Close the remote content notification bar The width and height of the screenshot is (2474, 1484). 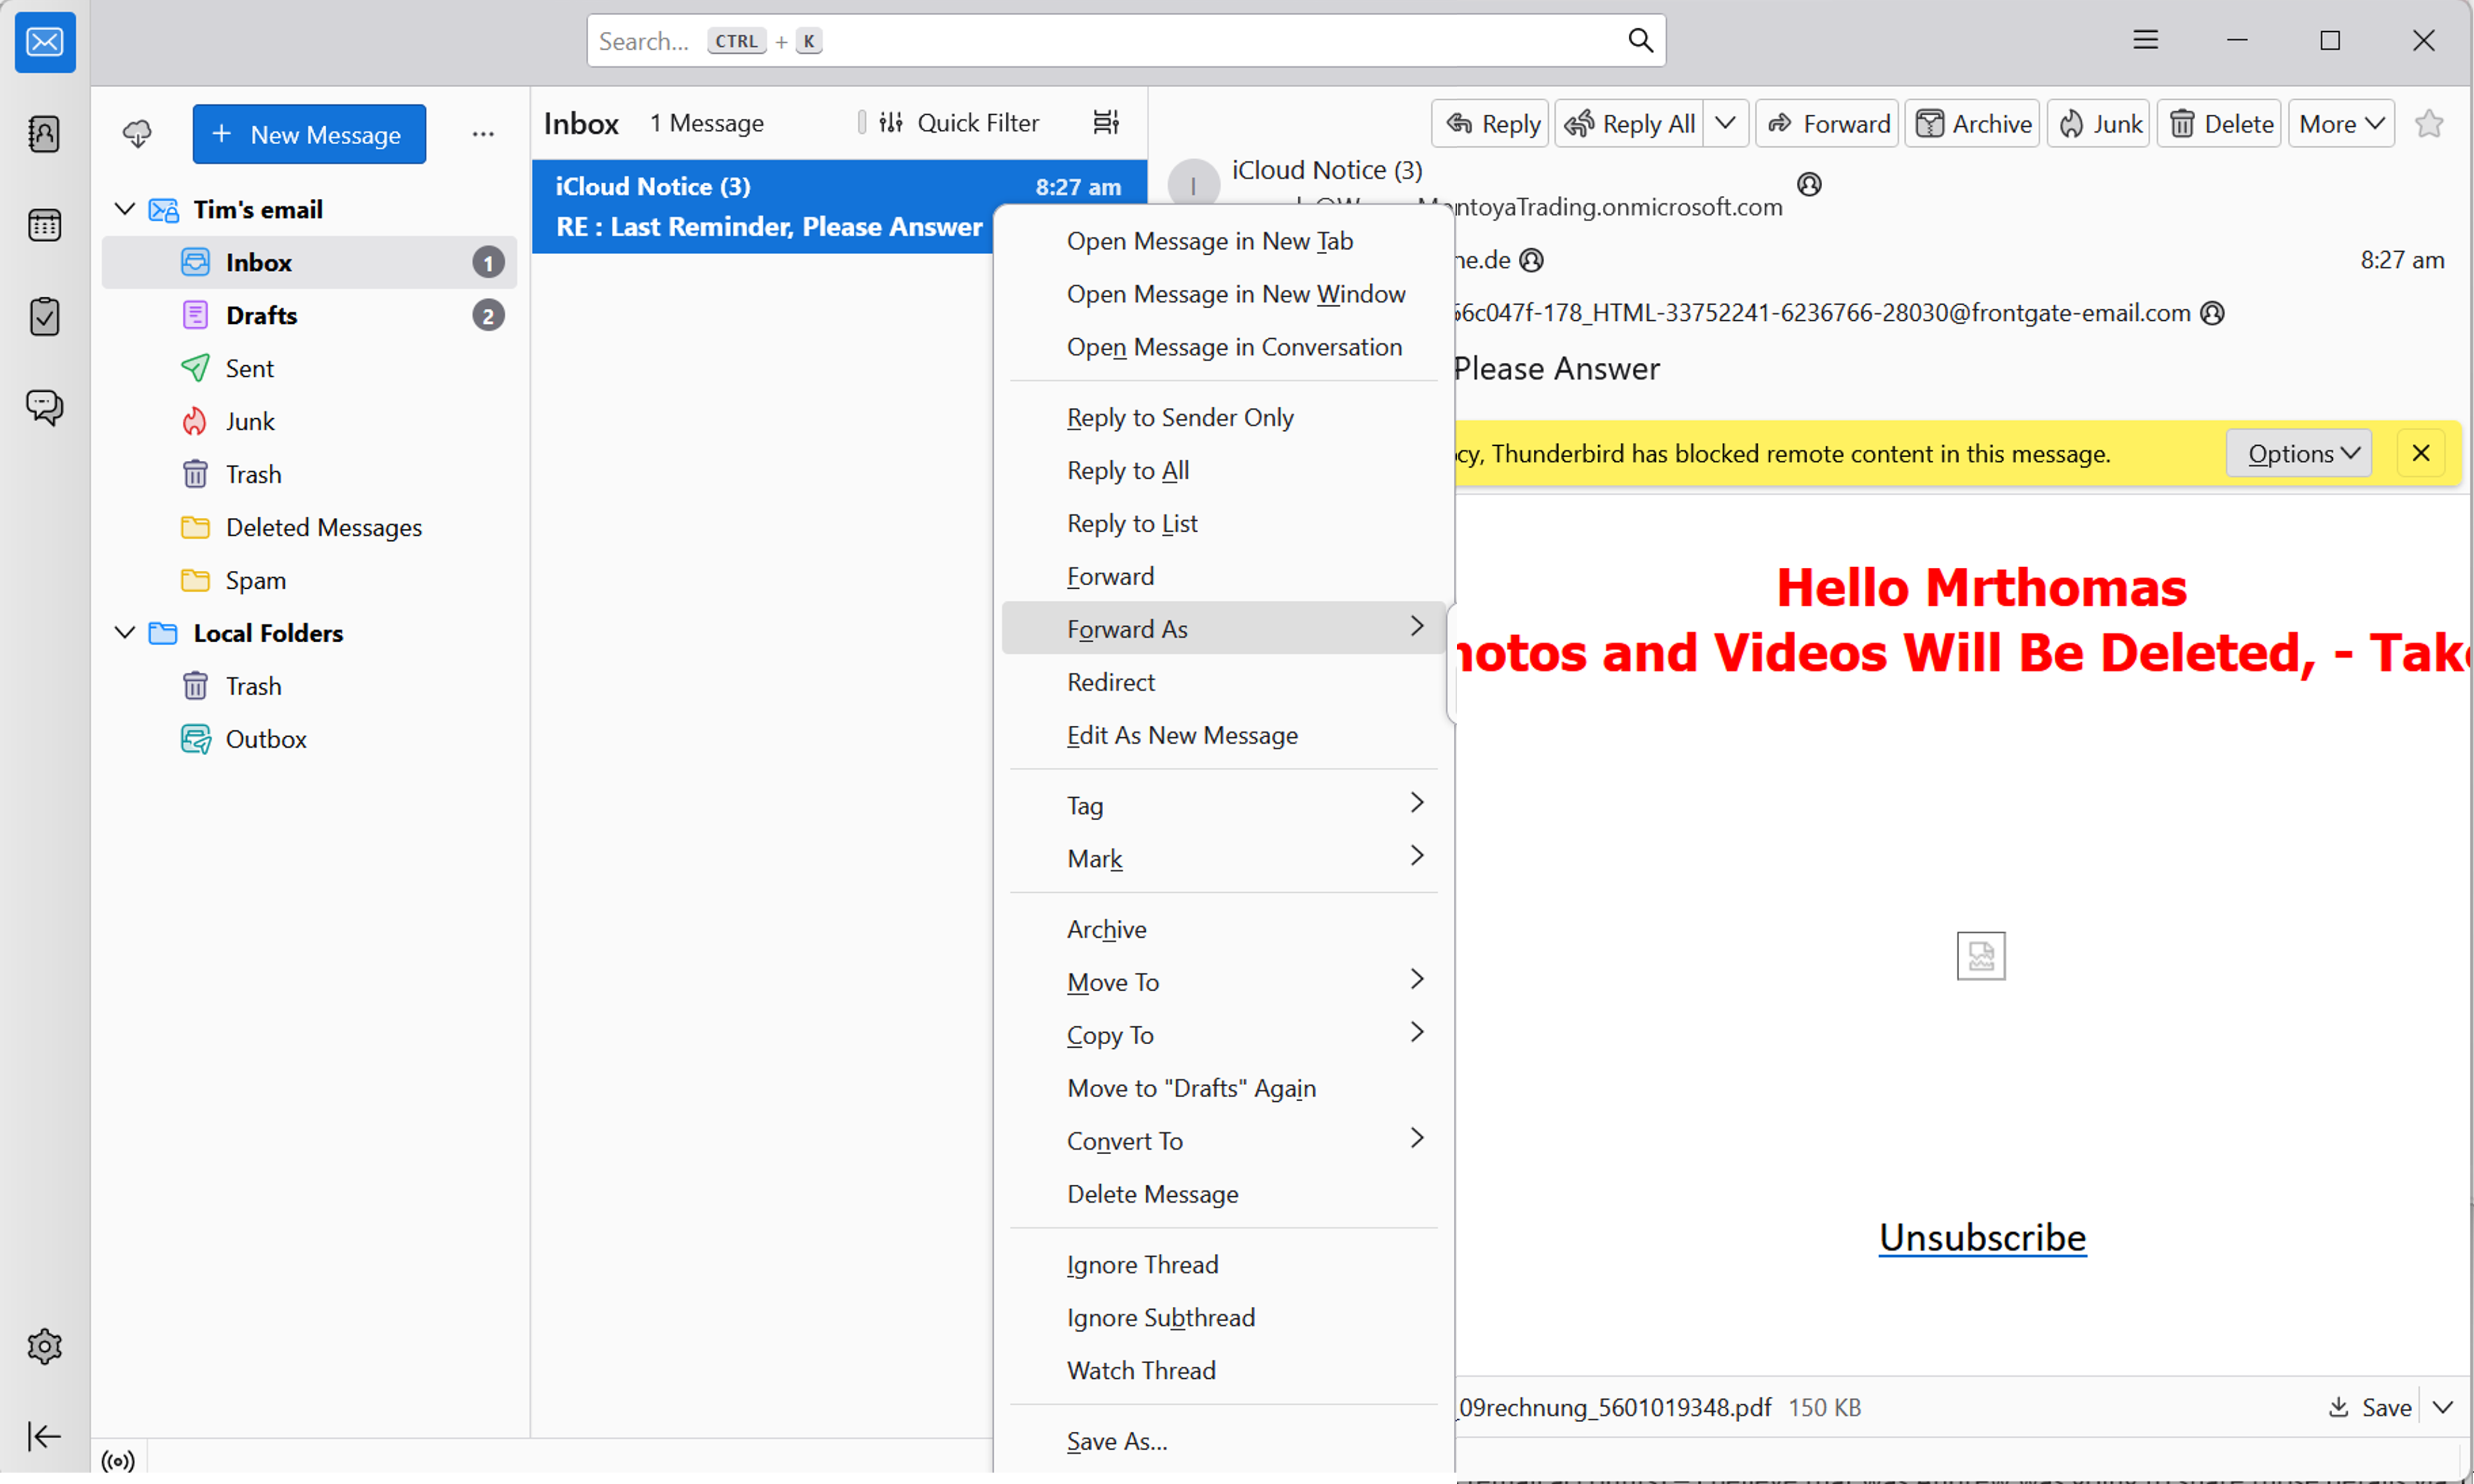point(2421,453)
